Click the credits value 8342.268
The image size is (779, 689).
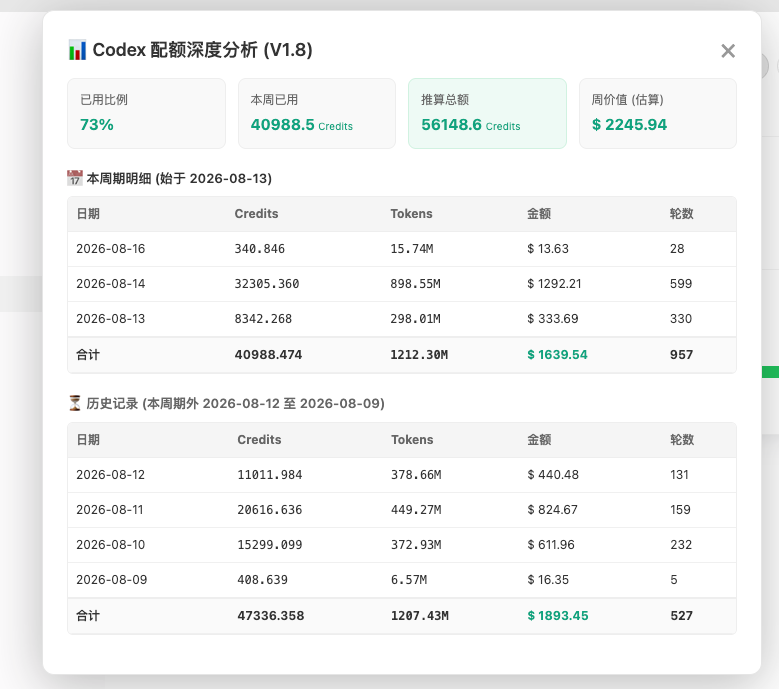pyautogui.click(x=263, y=318)
